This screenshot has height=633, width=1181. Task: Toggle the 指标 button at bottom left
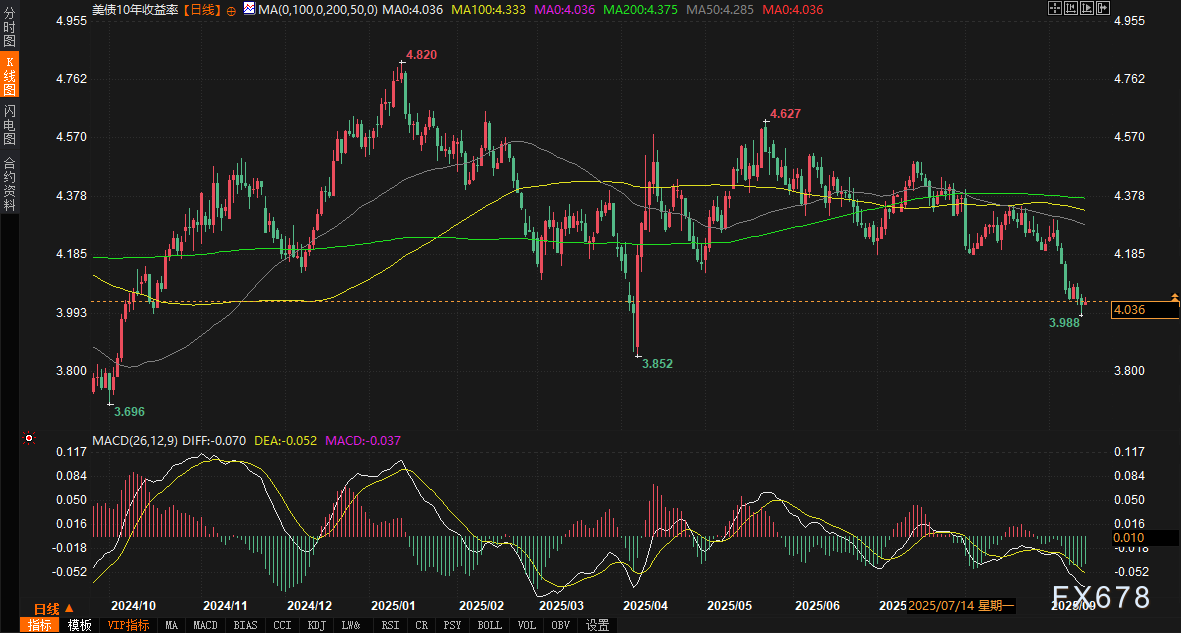(41, 625)
